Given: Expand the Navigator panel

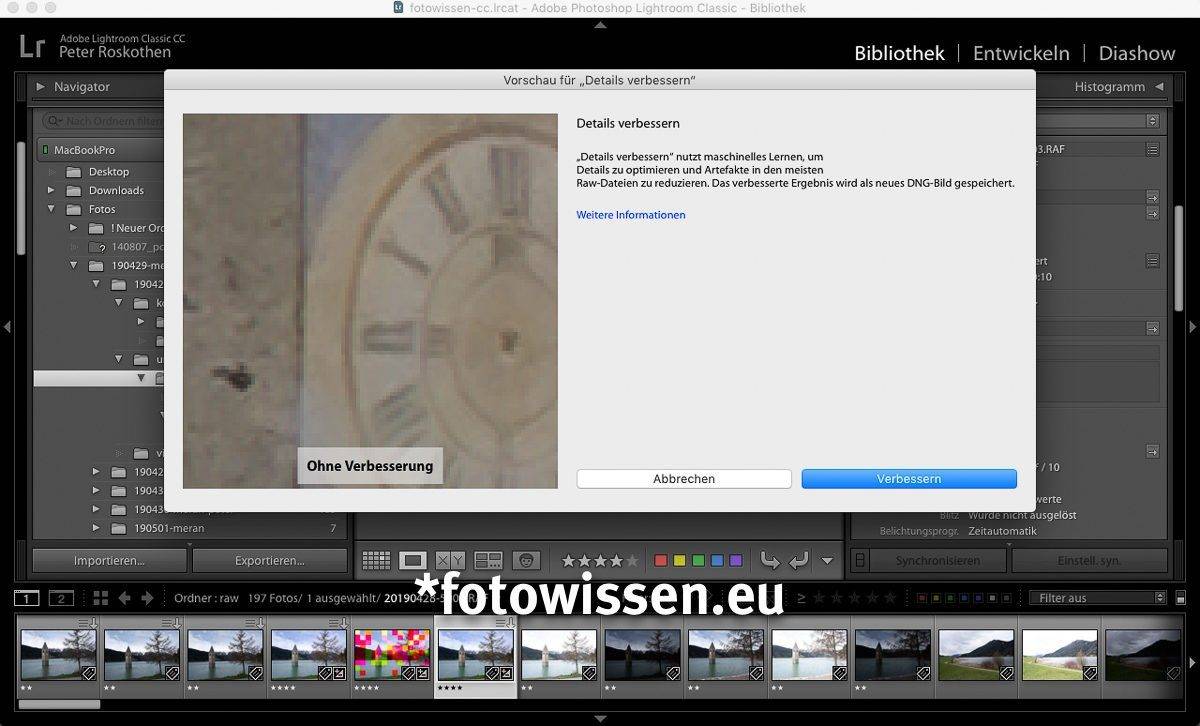Looking at the screenshot, I should point(41,87).
